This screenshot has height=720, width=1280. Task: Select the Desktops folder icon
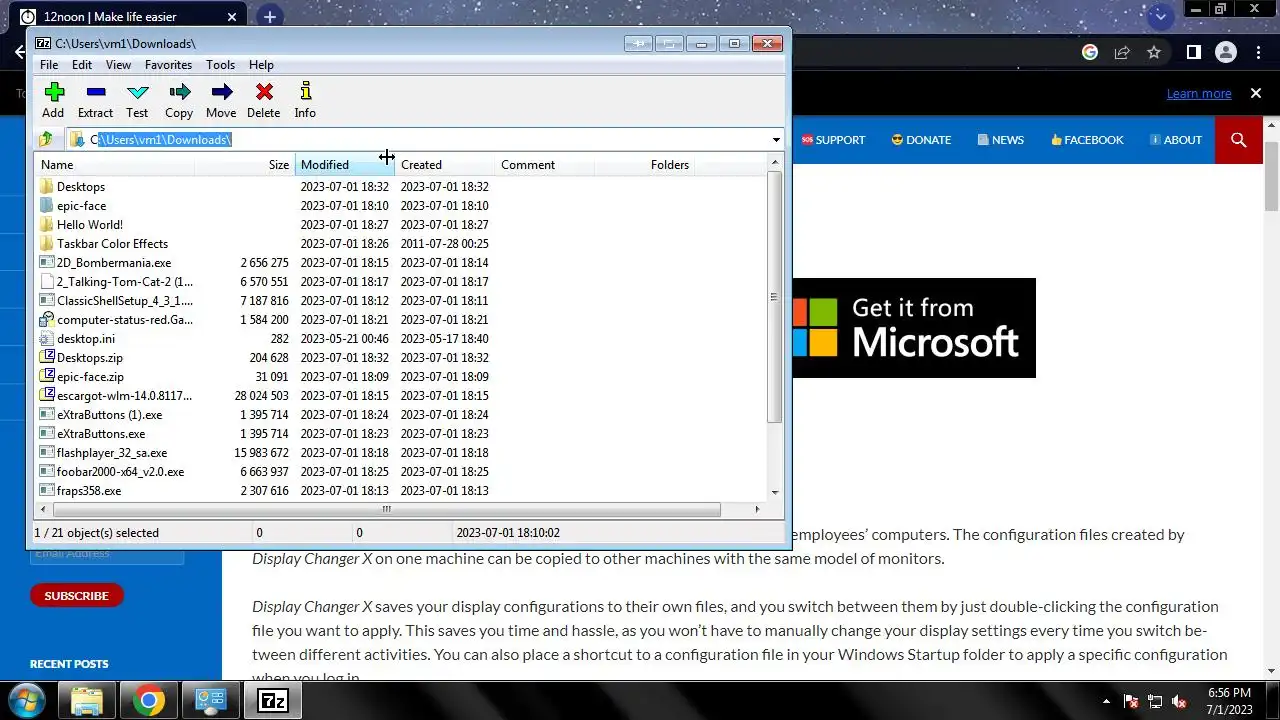47,187
